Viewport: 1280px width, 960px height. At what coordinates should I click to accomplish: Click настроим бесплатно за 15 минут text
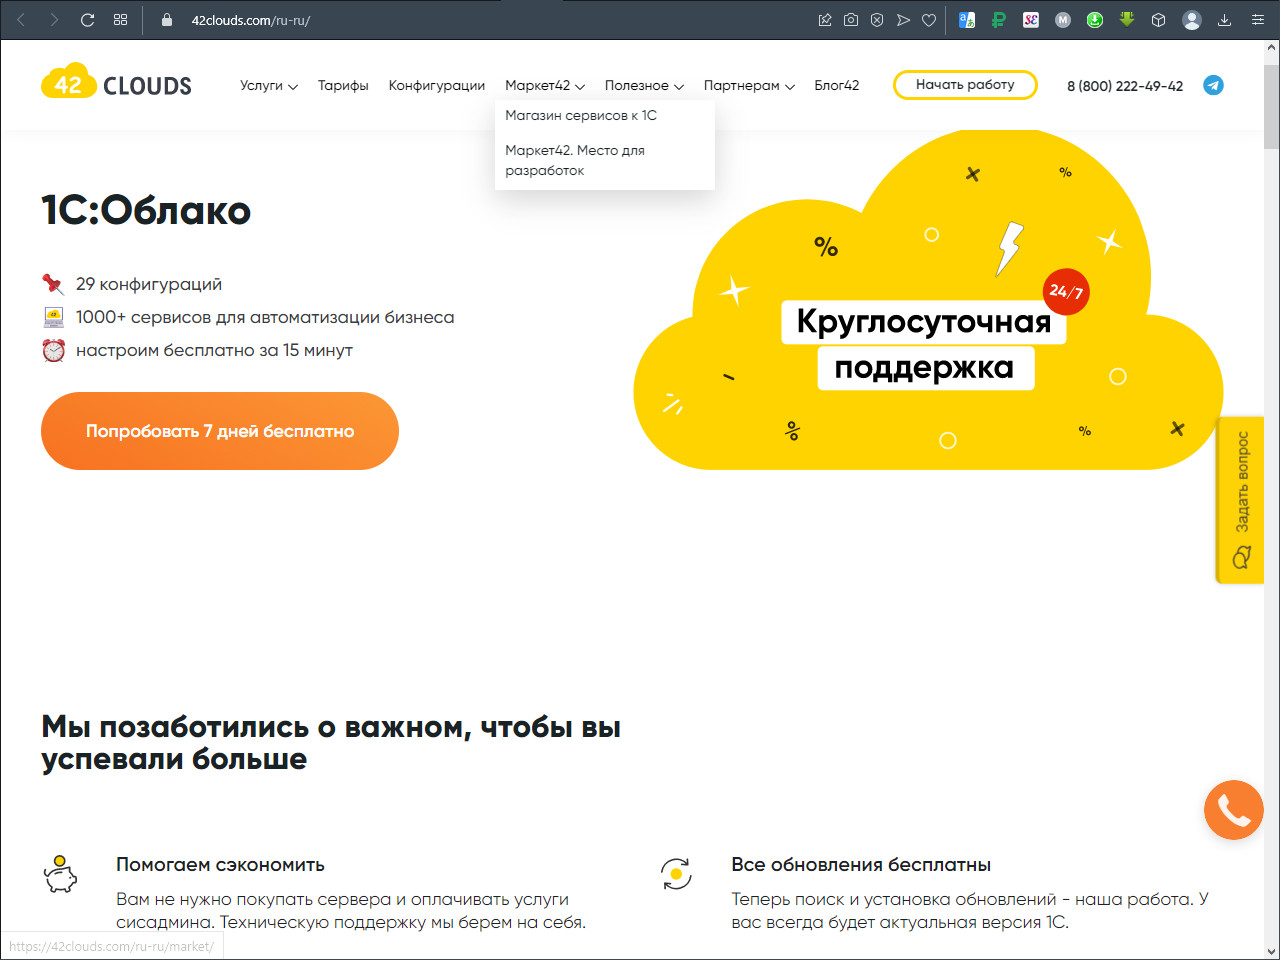[214, 350]
